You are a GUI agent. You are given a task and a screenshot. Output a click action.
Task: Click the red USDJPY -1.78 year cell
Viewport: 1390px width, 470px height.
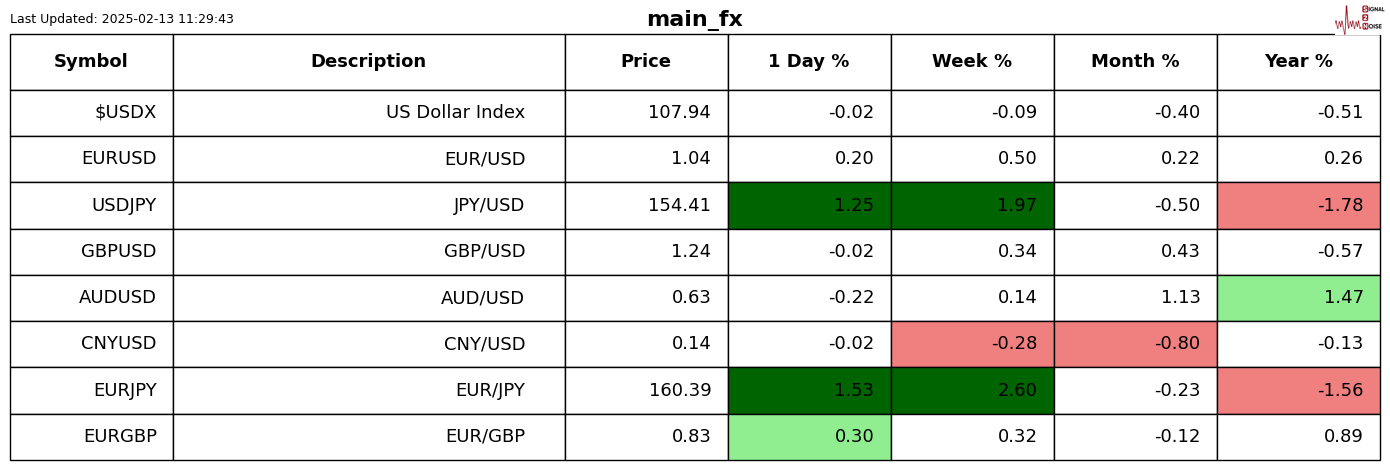click(x=1298, y=206)
